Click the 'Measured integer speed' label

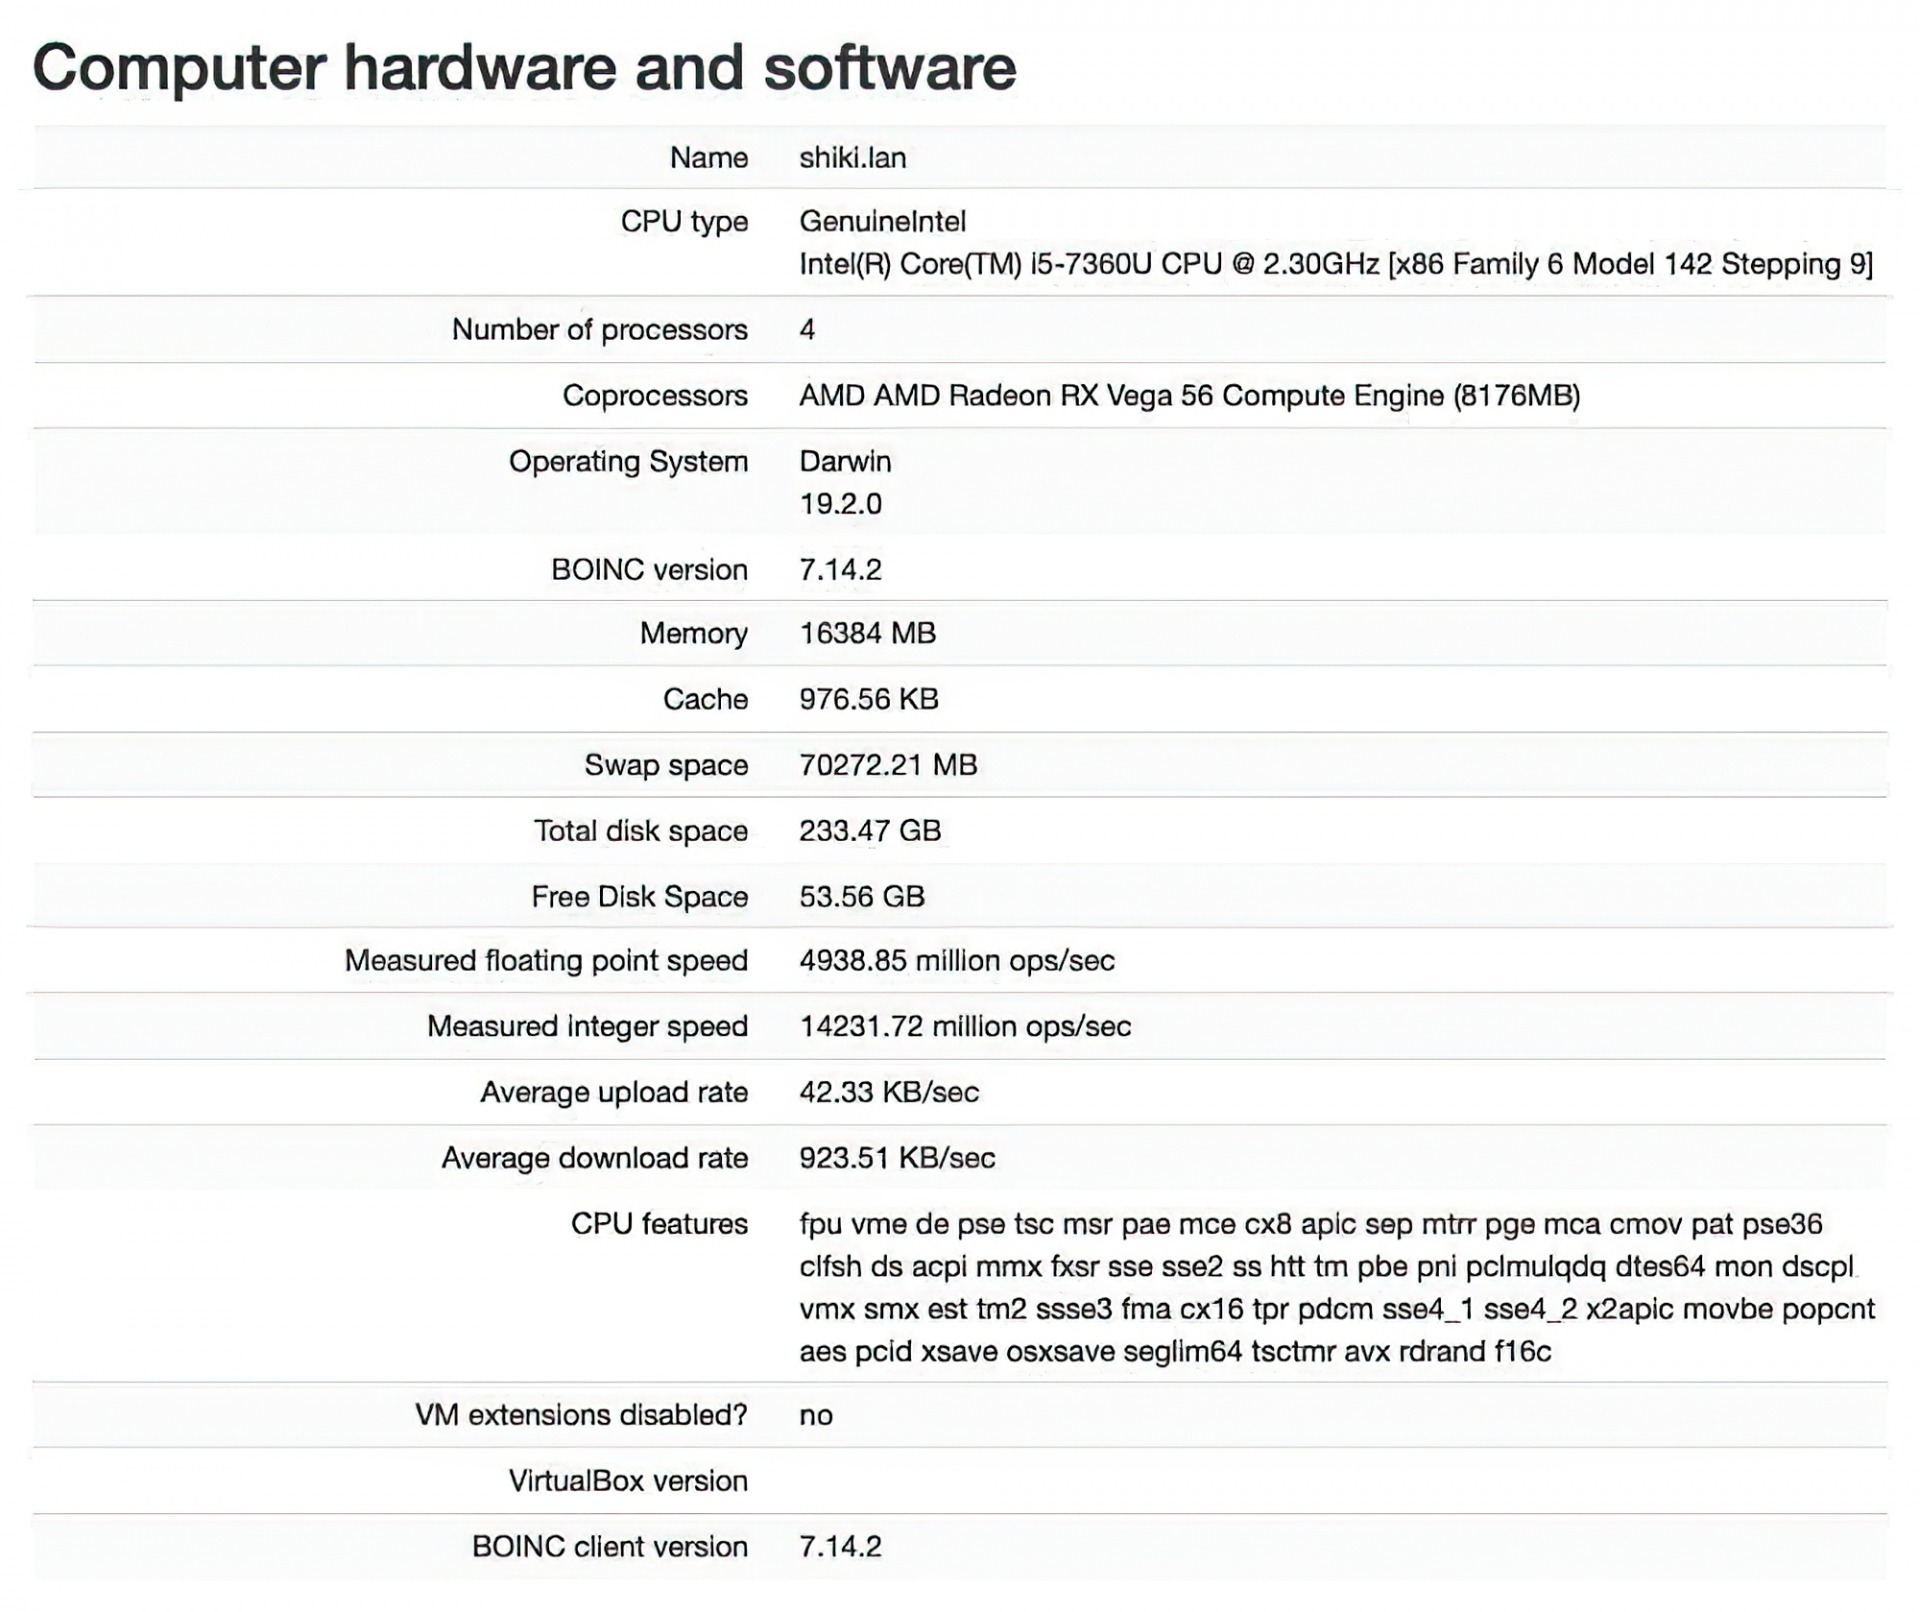coord(587,1027)
